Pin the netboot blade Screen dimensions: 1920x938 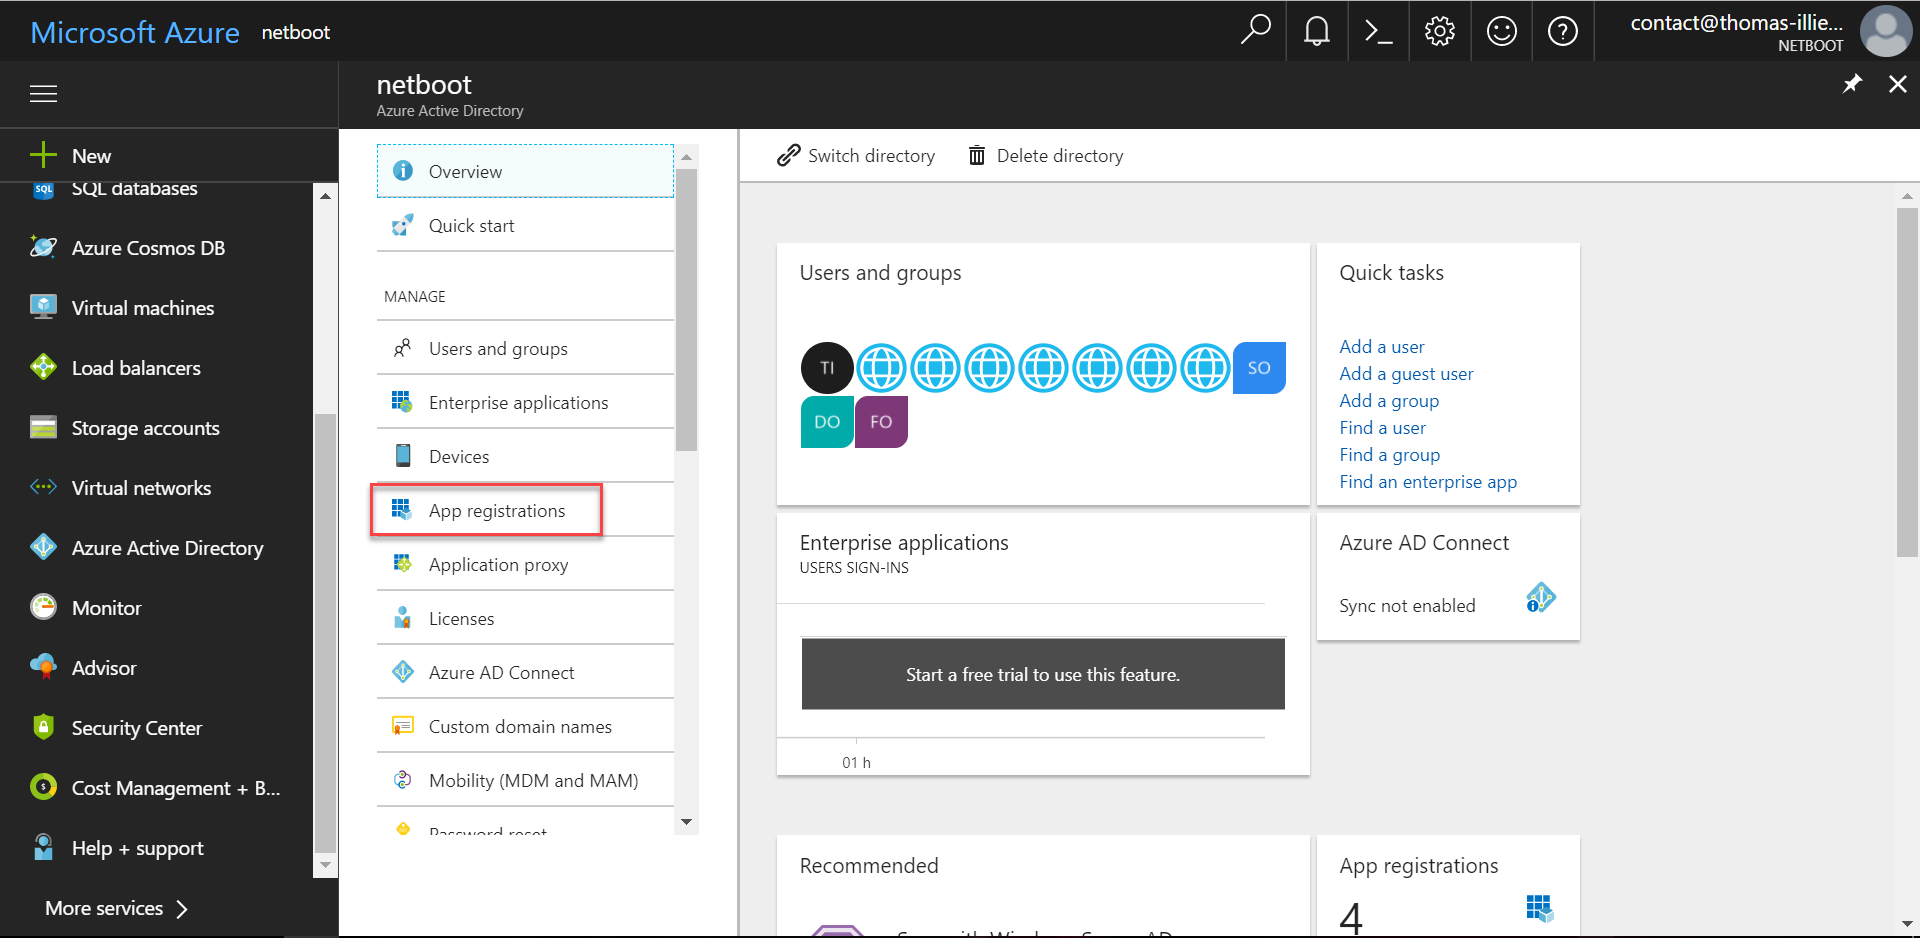[1852, 84]
